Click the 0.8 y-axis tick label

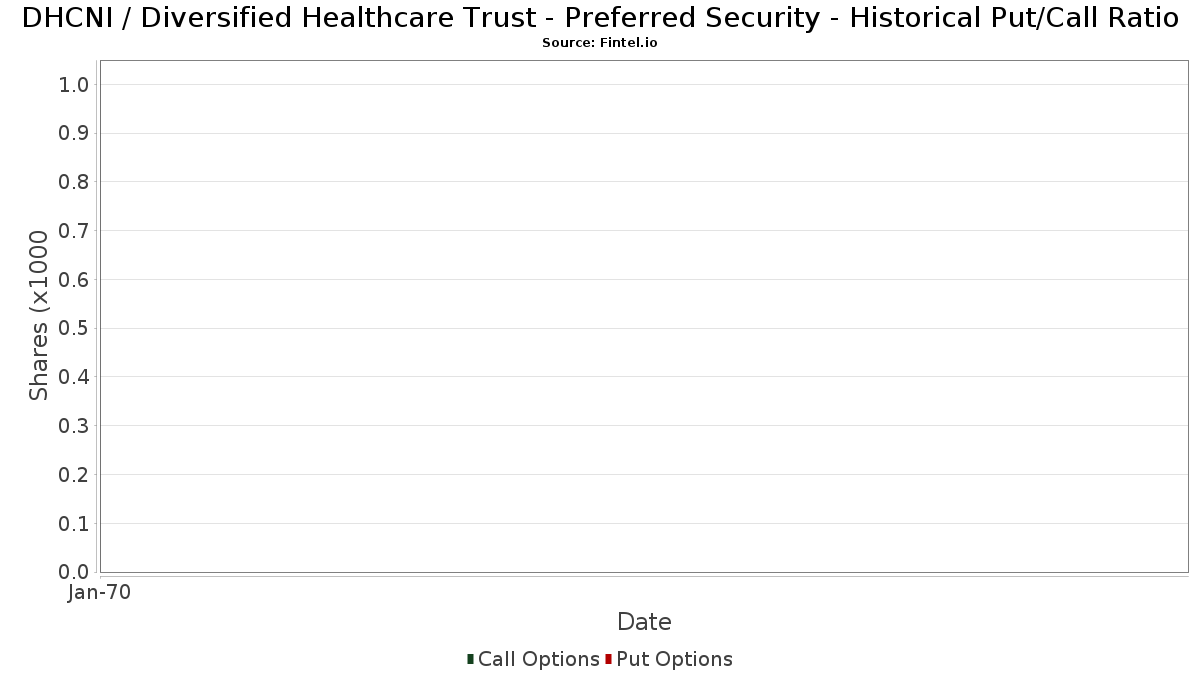tap(74, 182)
